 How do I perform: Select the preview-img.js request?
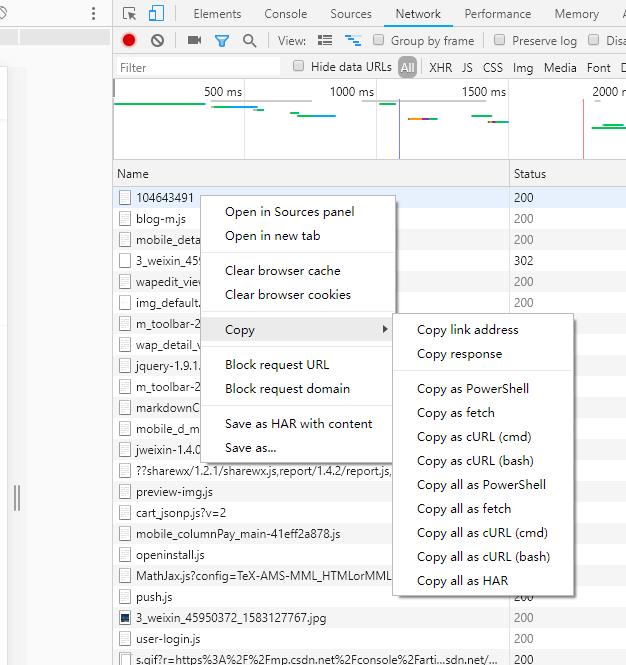174,492
